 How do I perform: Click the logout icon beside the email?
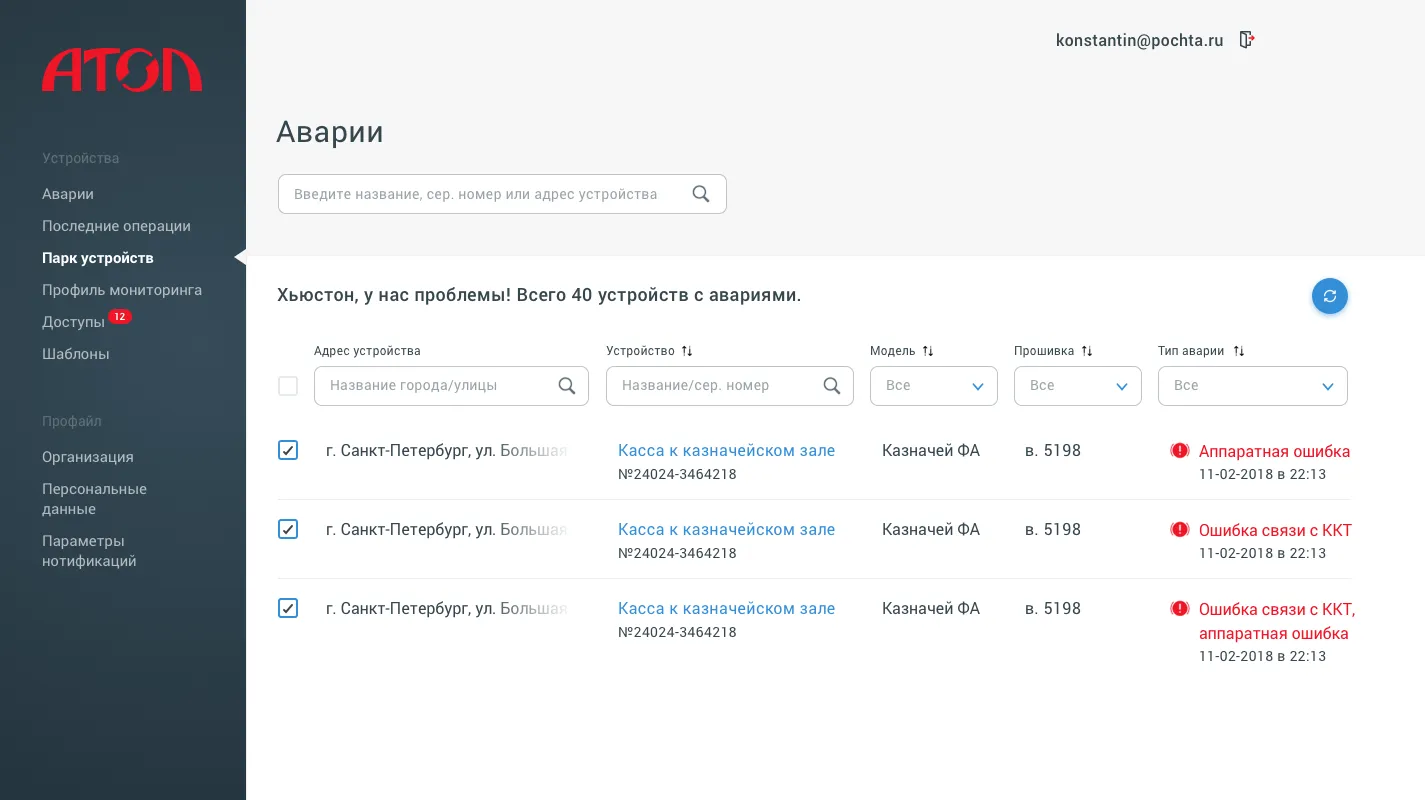point(1247,40)
